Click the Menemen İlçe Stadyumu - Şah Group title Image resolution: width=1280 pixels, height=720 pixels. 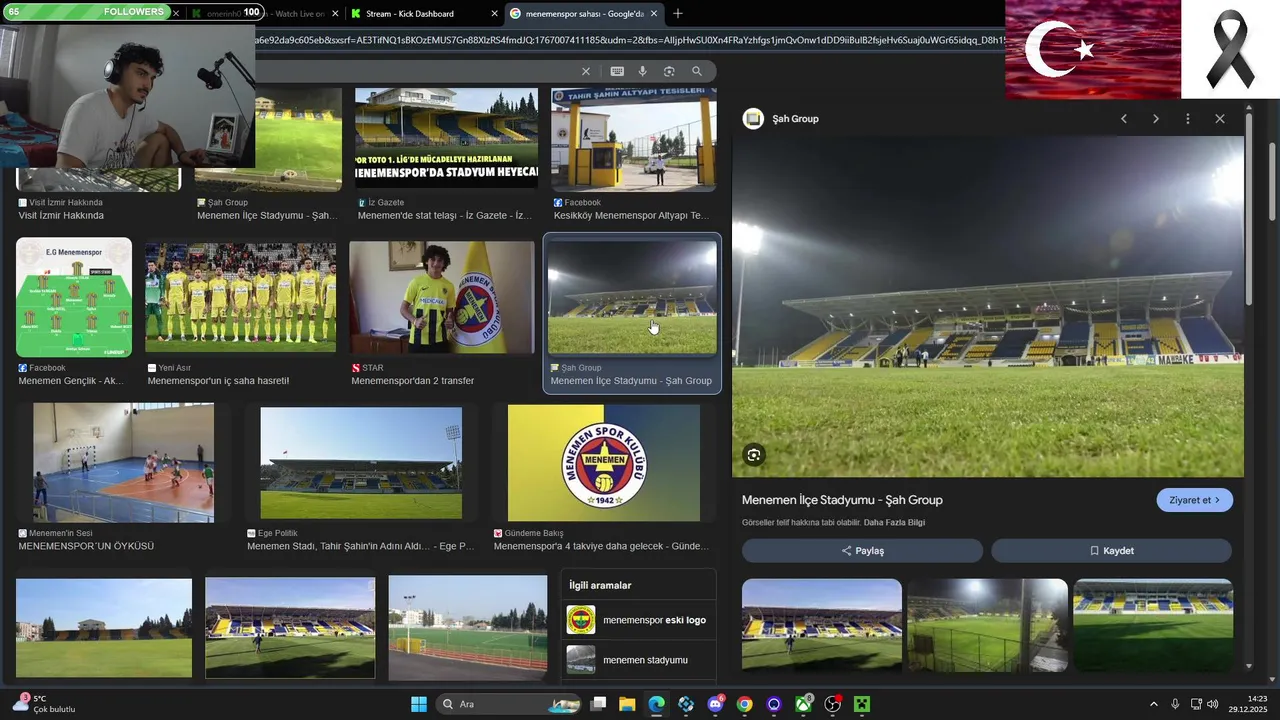(842, 500)
